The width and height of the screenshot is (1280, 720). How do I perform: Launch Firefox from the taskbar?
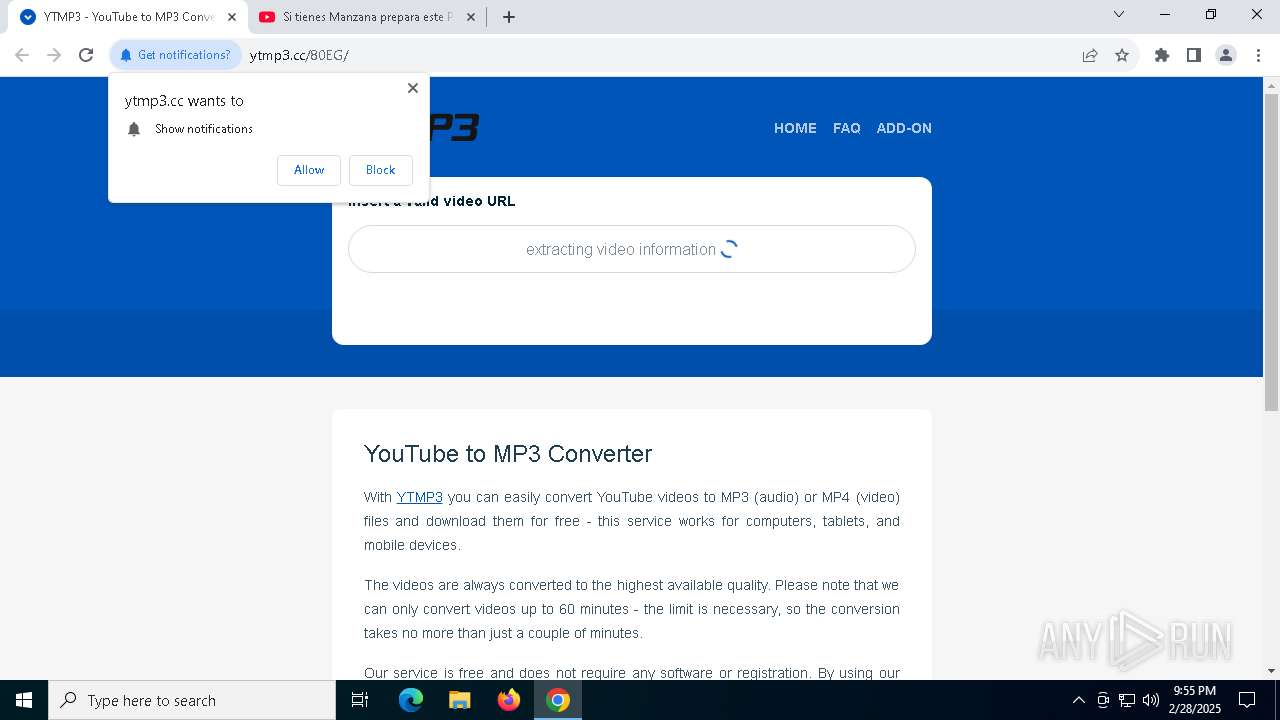coord(509,700)
